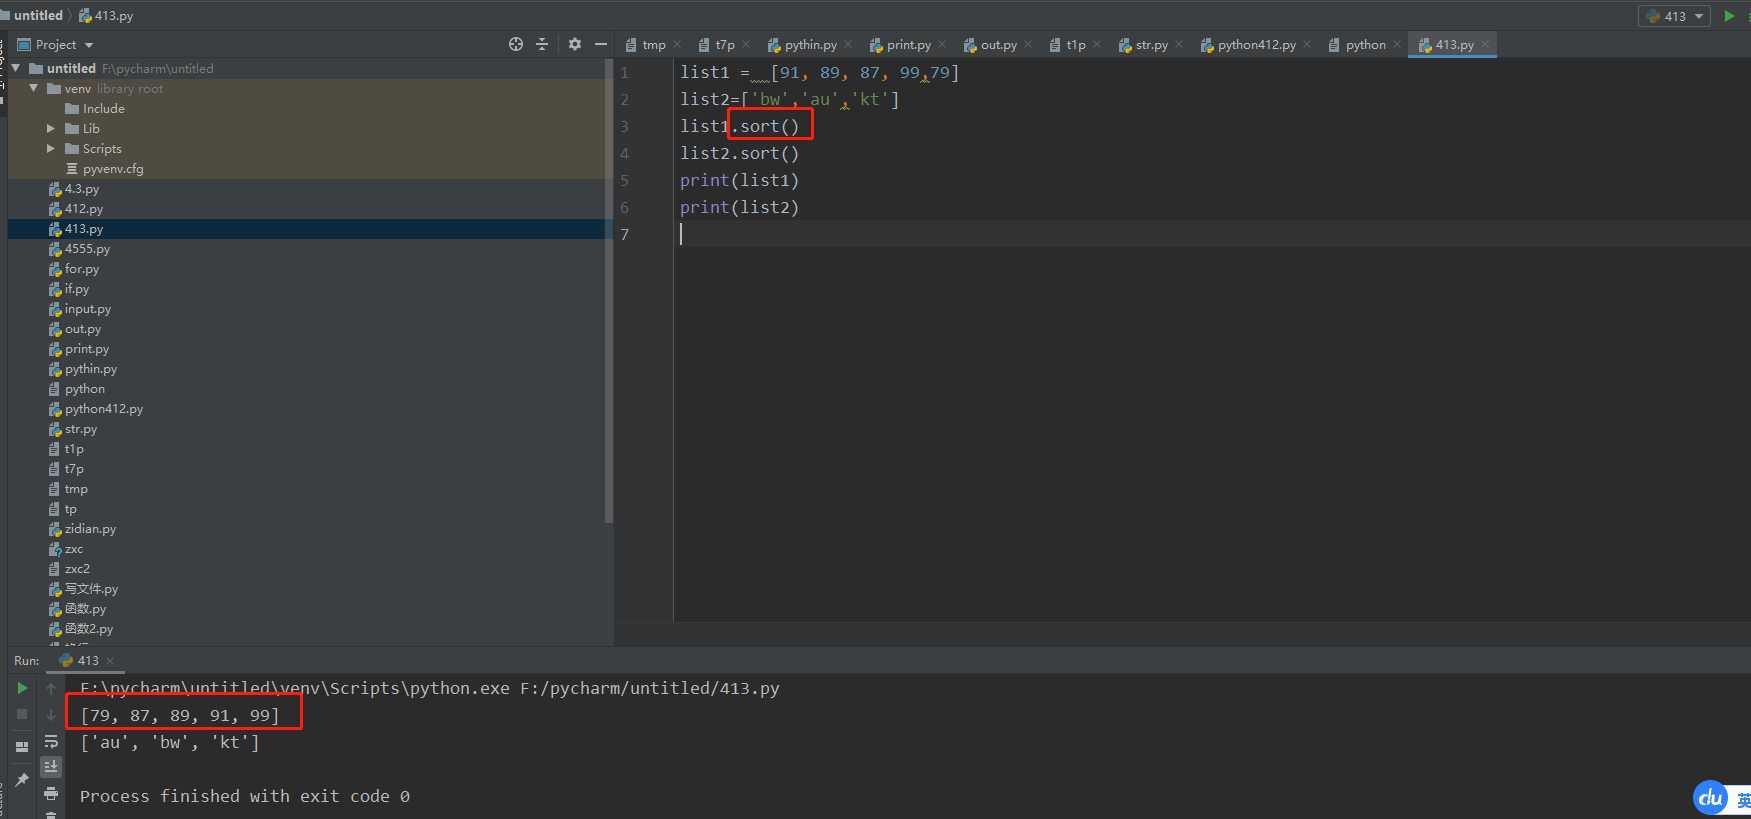This screenshot has width=1751, height=819.
Task: Click the down the stack trace arrow
Action: coord(51,714)
